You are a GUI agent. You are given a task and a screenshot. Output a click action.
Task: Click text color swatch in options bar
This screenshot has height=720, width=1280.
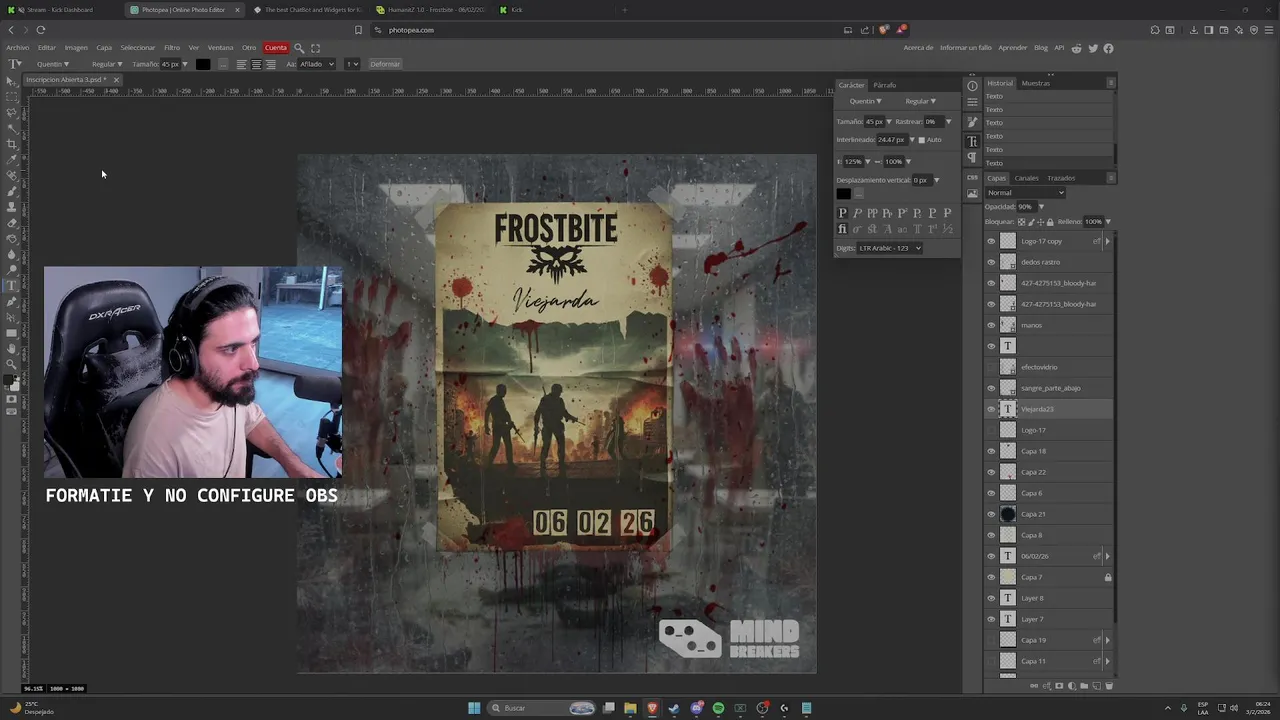[203, 64]
